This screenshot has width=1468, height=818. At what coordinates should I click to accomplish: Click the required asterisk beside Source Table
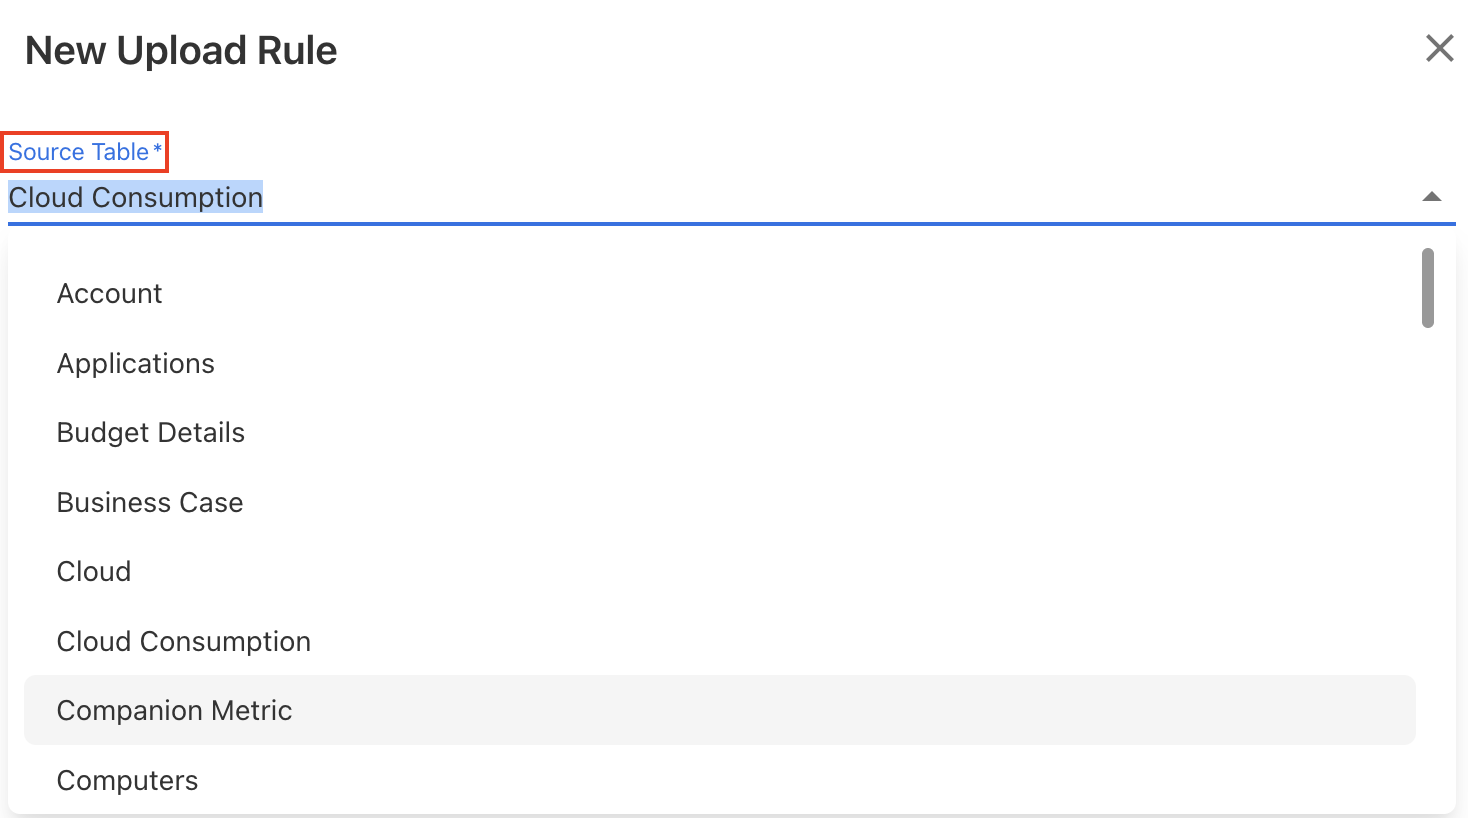coord(158,150)
